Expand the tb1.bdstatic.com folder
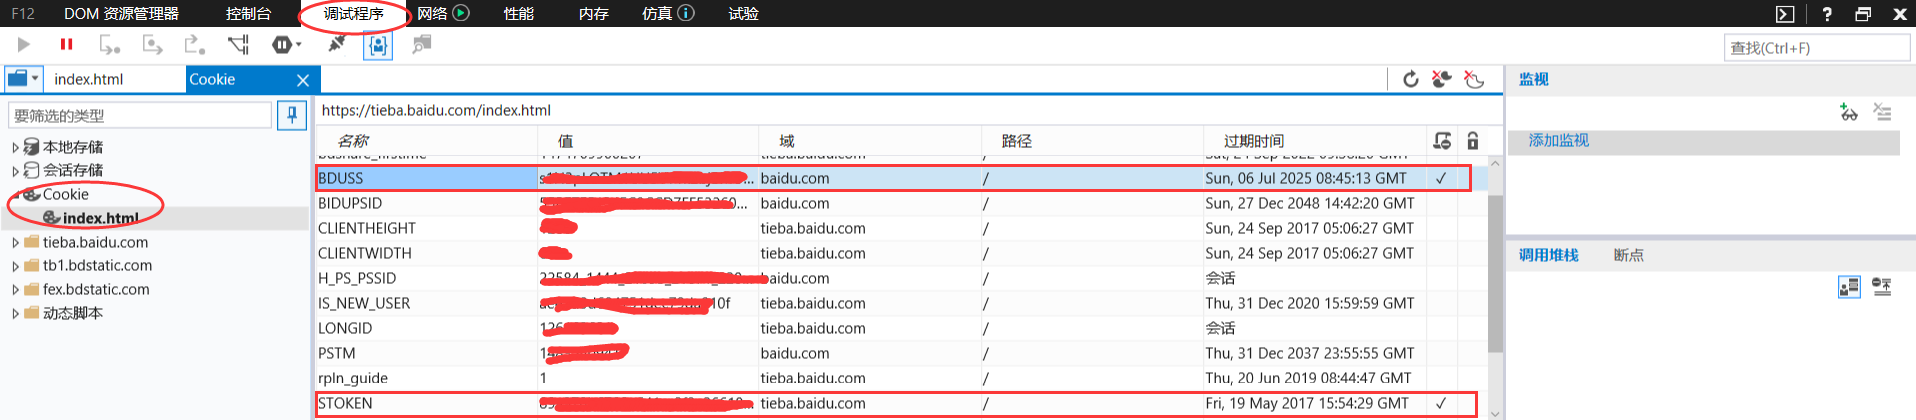The image size is (1916, 420). pyautogui.click(x=15, y=266)
